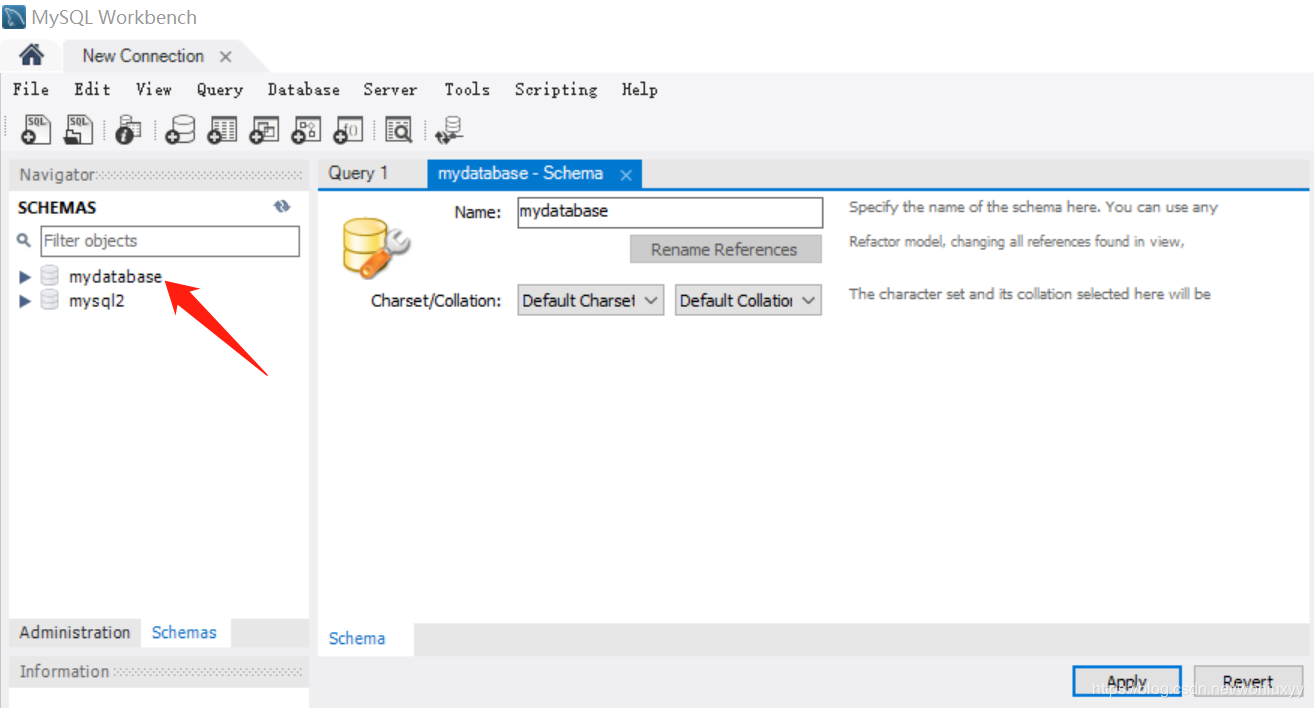1314x708 pixels.
Task: Open the View menu
Action: (154, 89)
